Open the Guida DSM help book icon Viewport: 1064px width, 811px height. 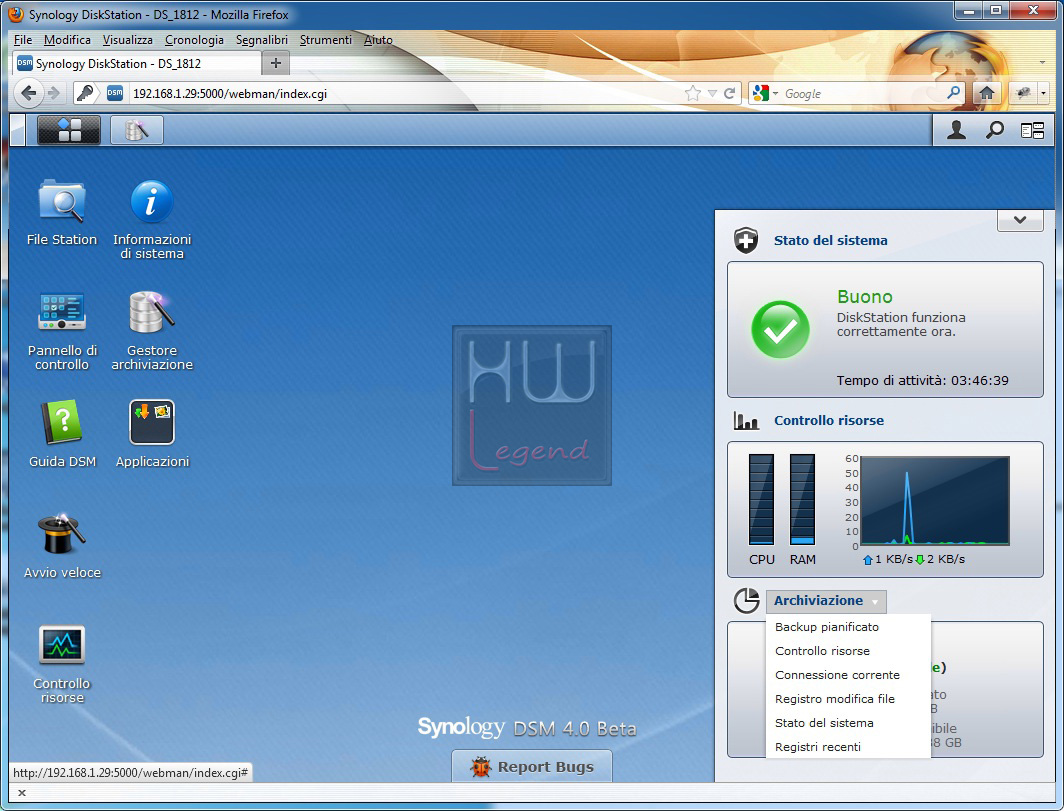point(62,434)
